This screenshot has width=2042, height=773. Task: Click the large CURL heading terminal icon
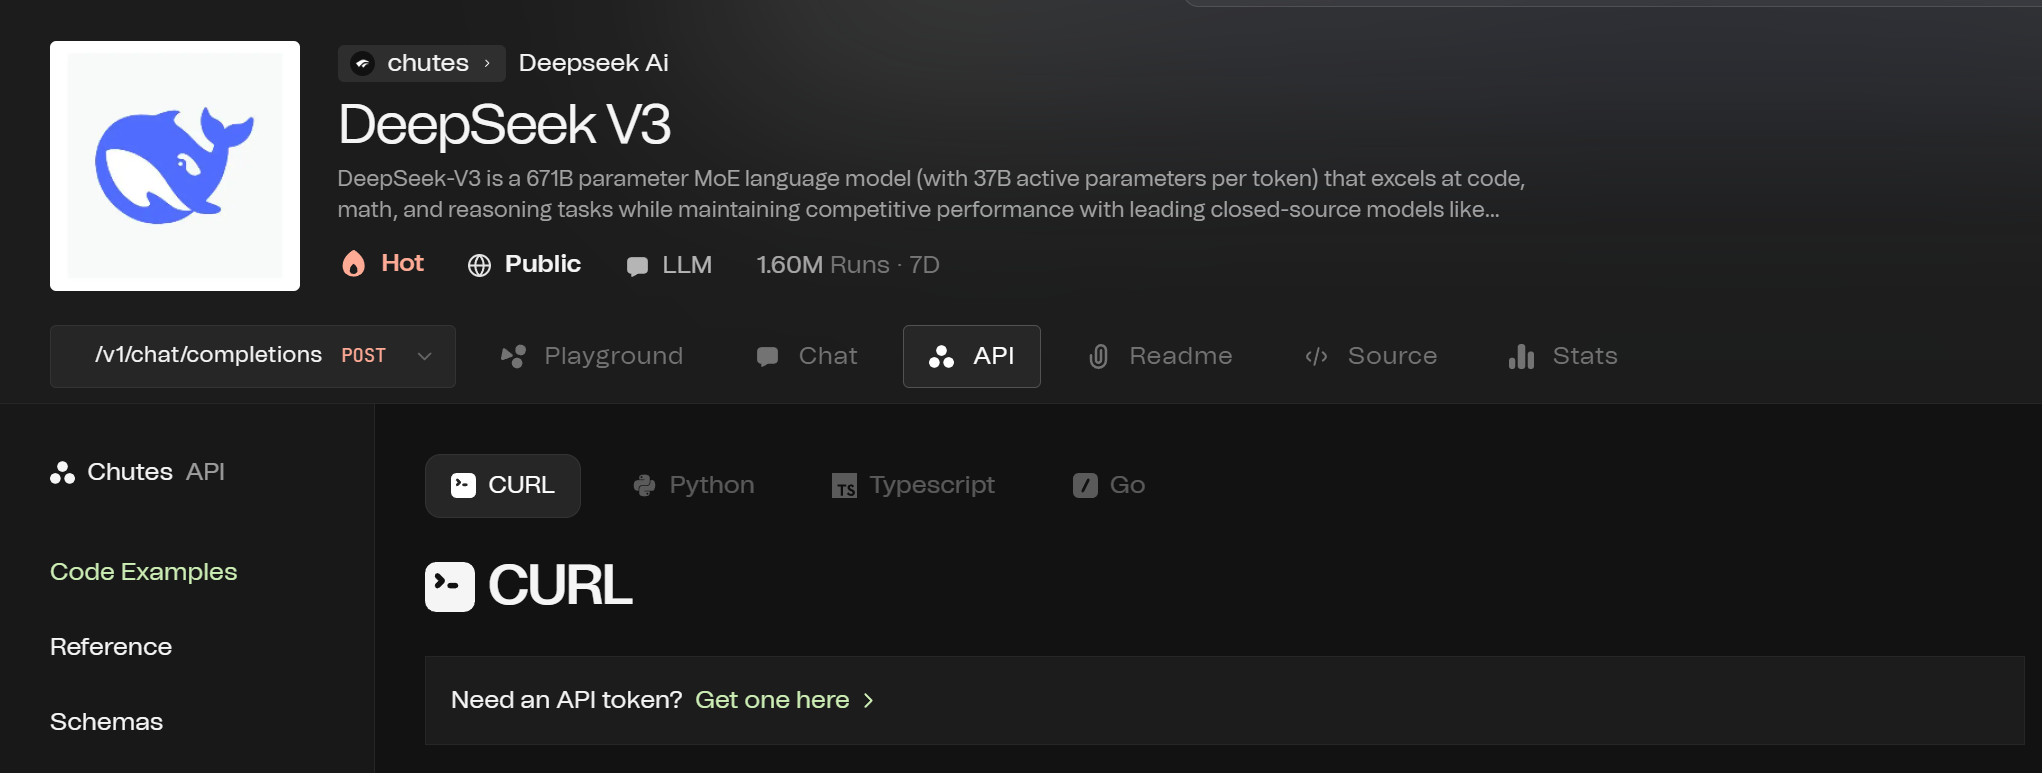450,587
